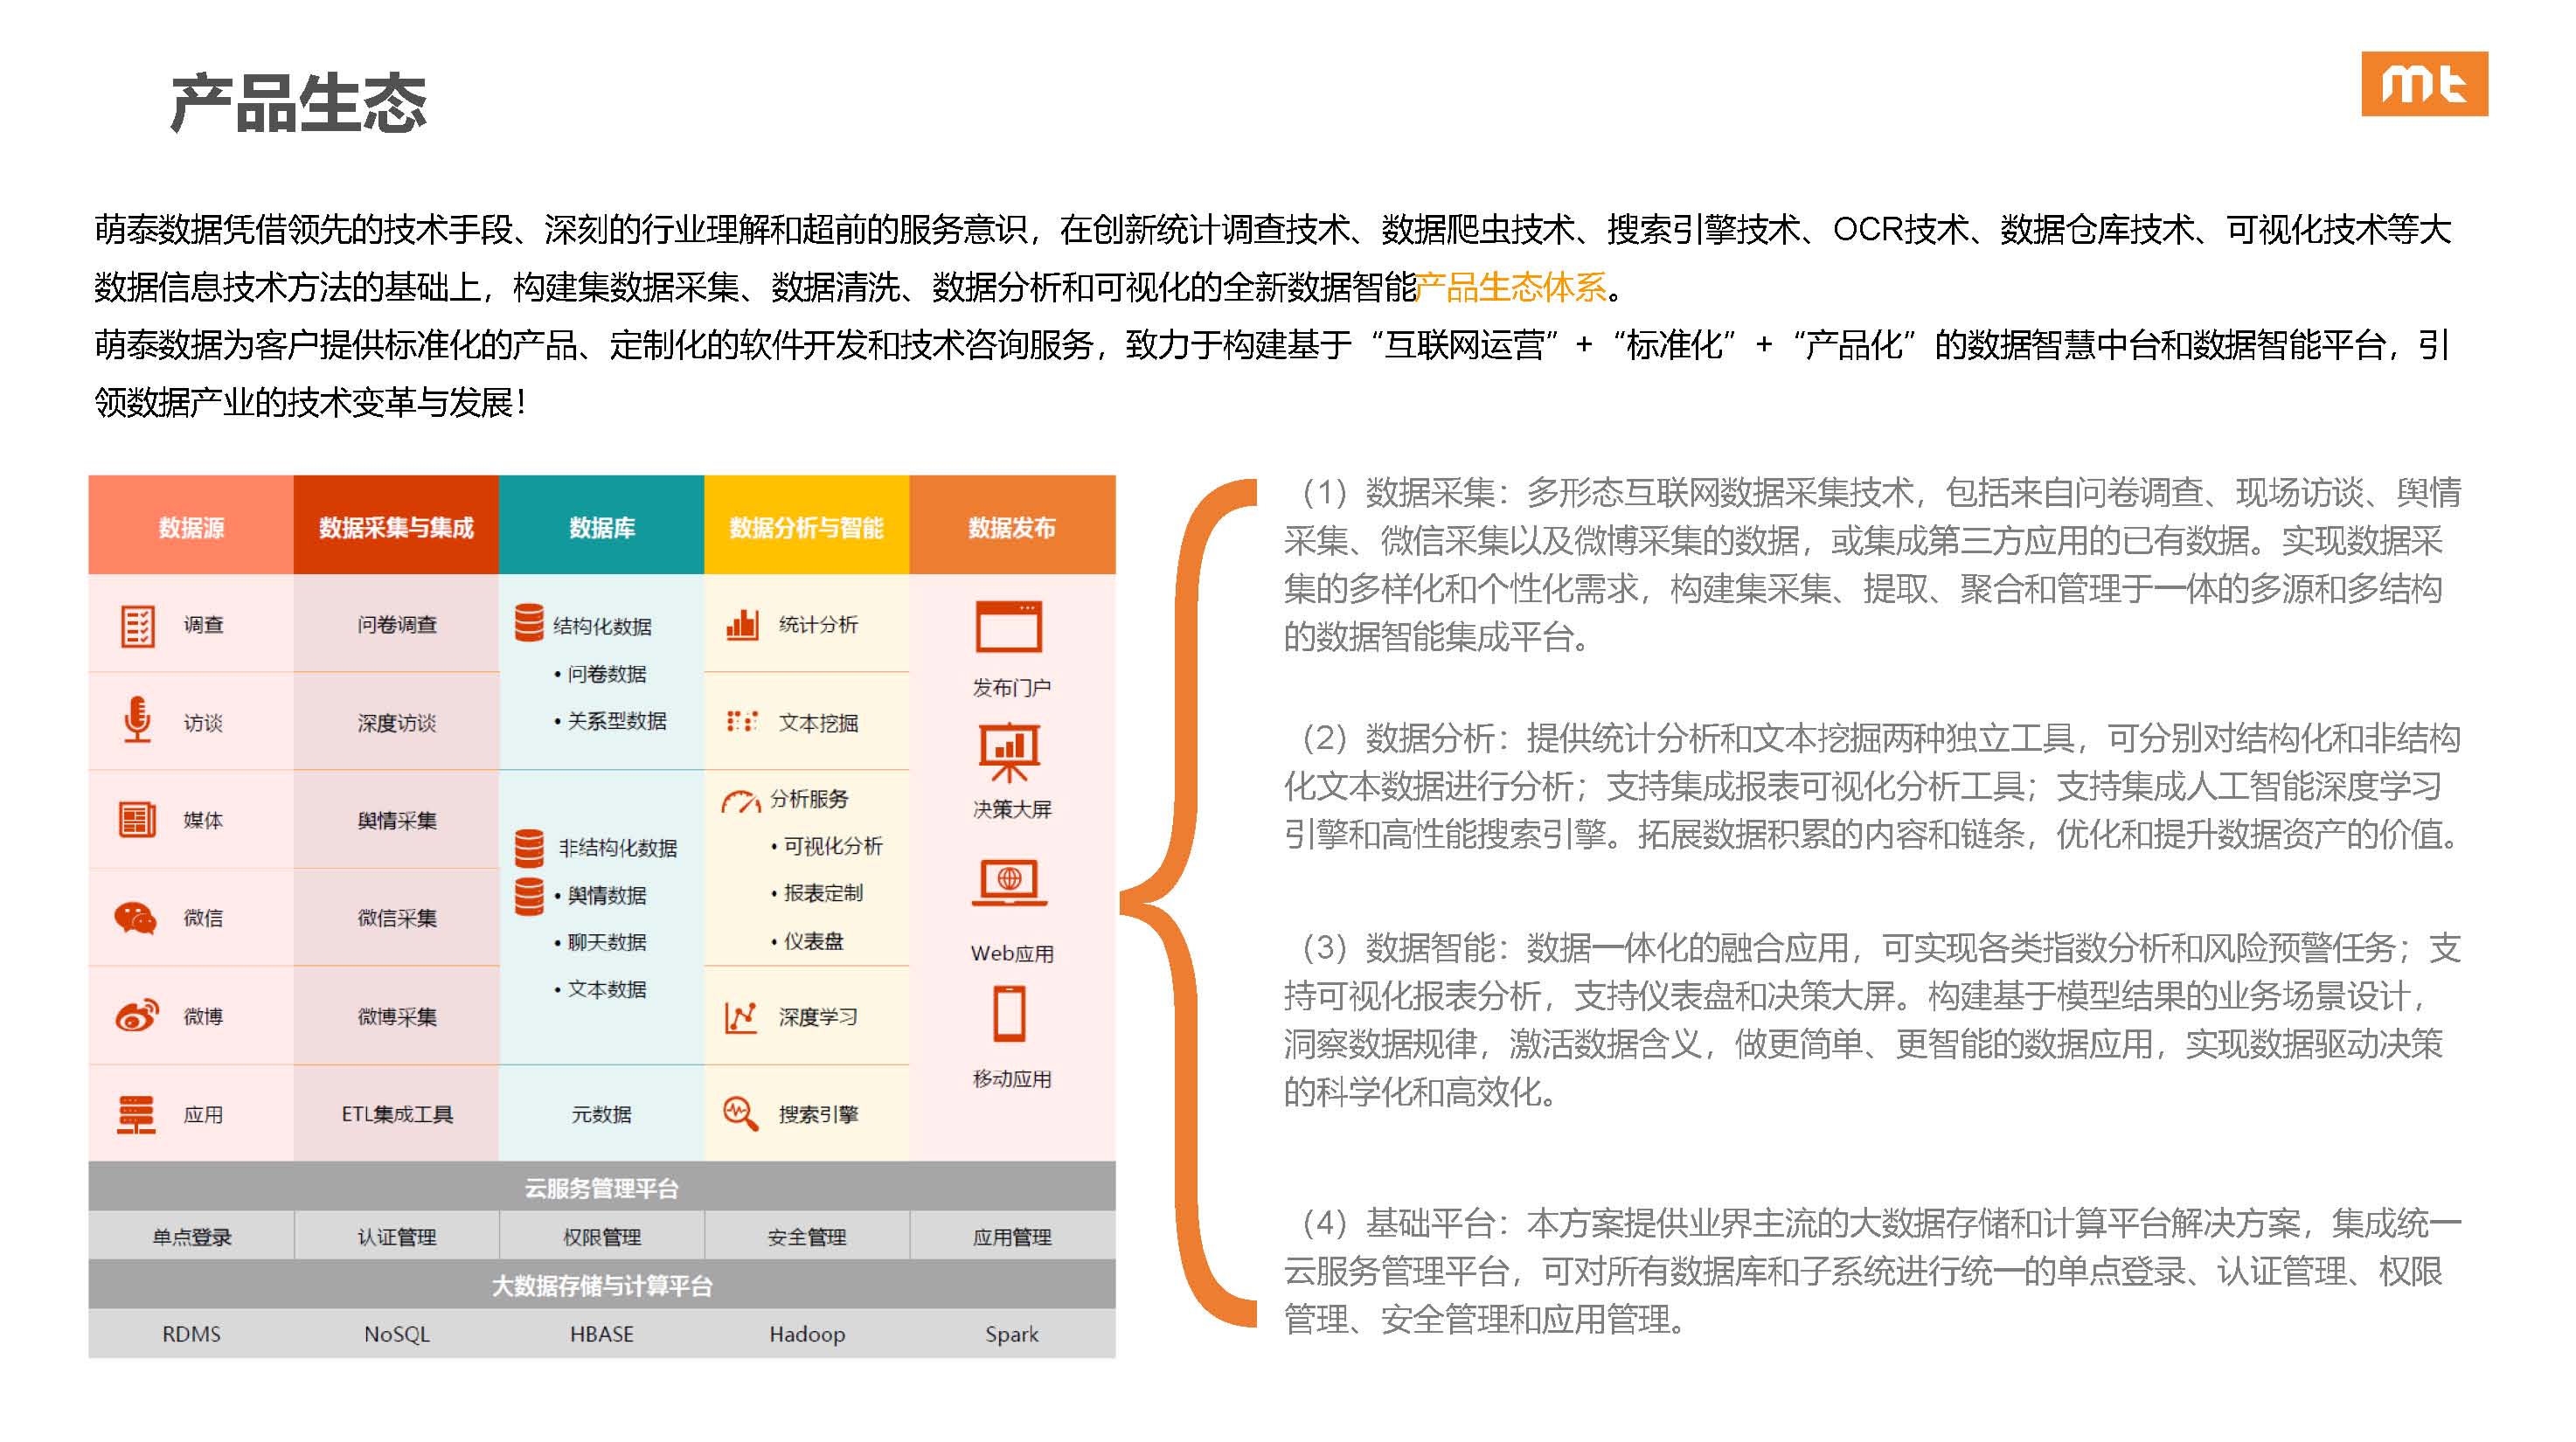2576x1442 pixels.
Task: Click the orange 产品生态体系 highlighted text
Action: point(1512,288)
